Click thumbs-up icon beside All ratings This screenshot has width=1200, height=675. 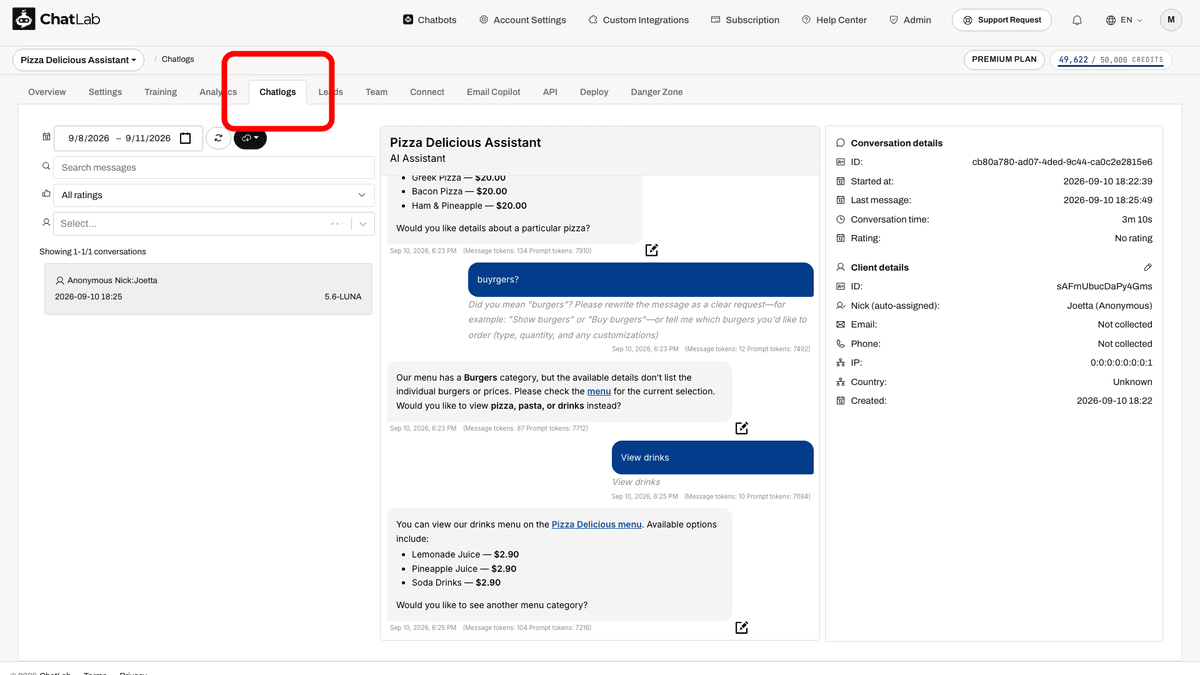pos(46,194)
